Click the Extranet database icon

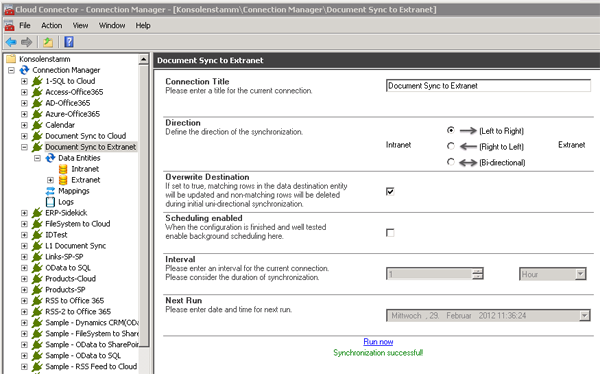(x=63, y=180)
